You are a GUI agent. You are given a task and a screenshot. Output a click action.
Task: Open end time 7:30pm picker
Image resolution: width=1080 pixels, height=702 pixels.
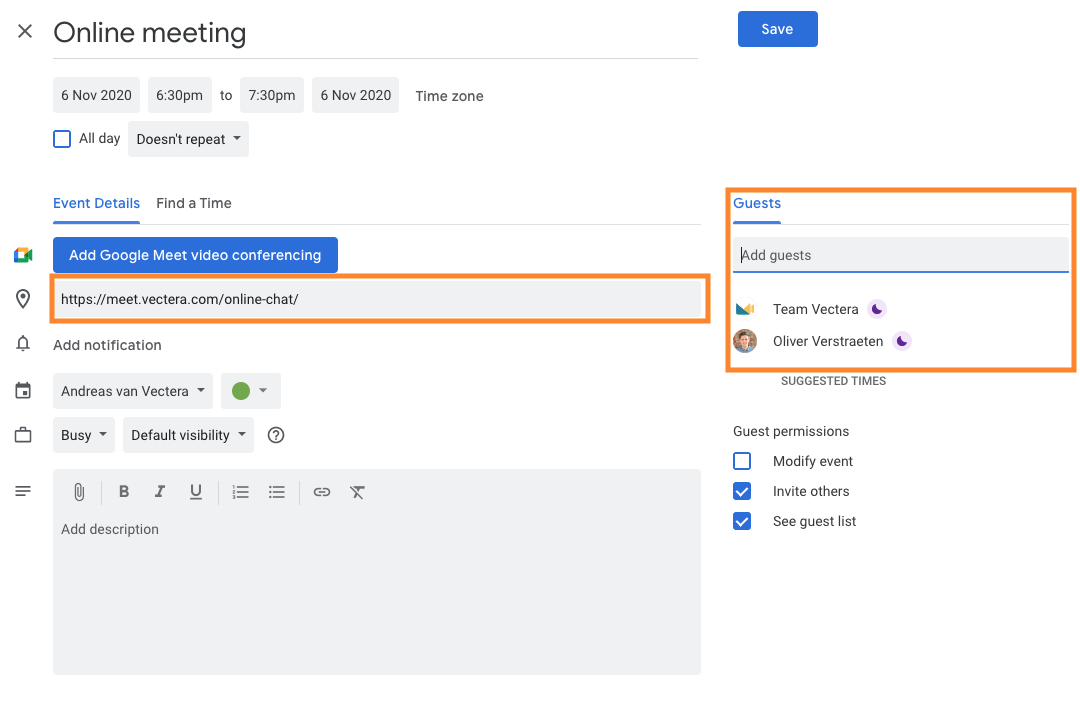pyautogui.click(x=272, y=95)
